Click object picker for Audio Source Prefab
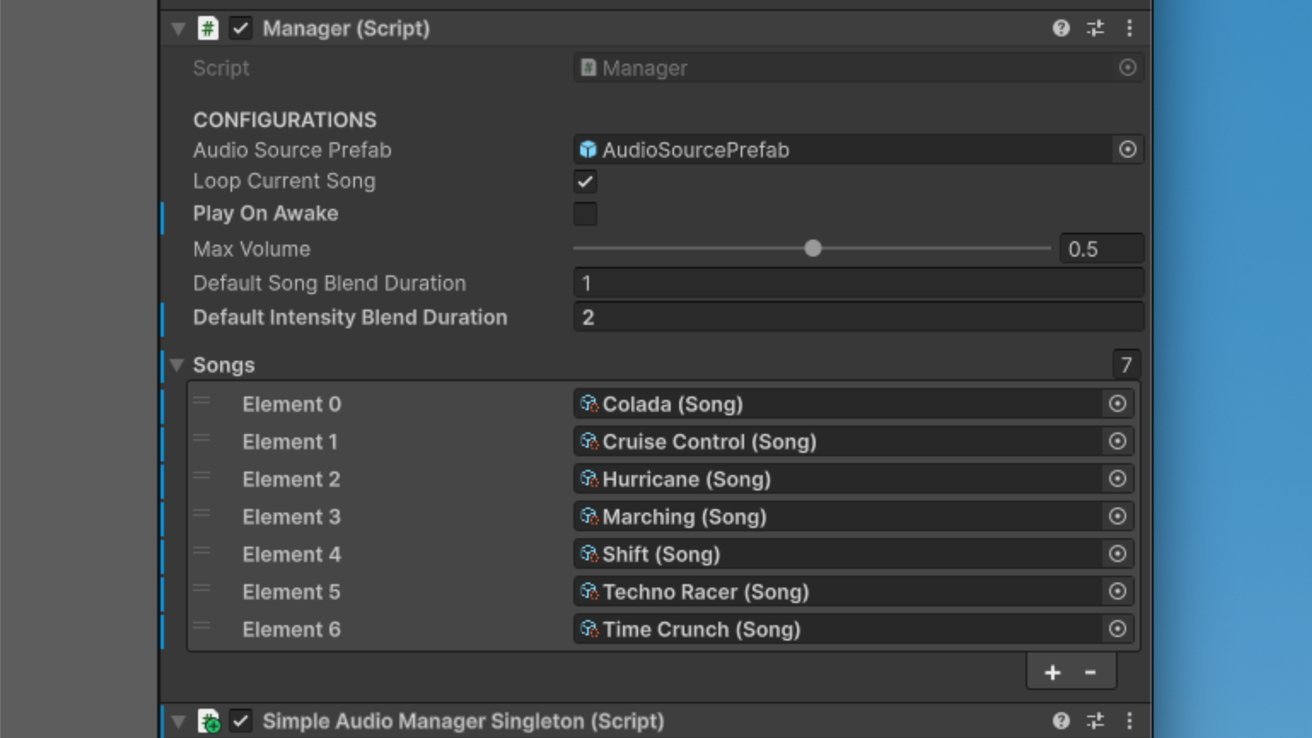The height and width of the screenshot is (738, 1312). pyautogui.click(x=1127, y=150)
